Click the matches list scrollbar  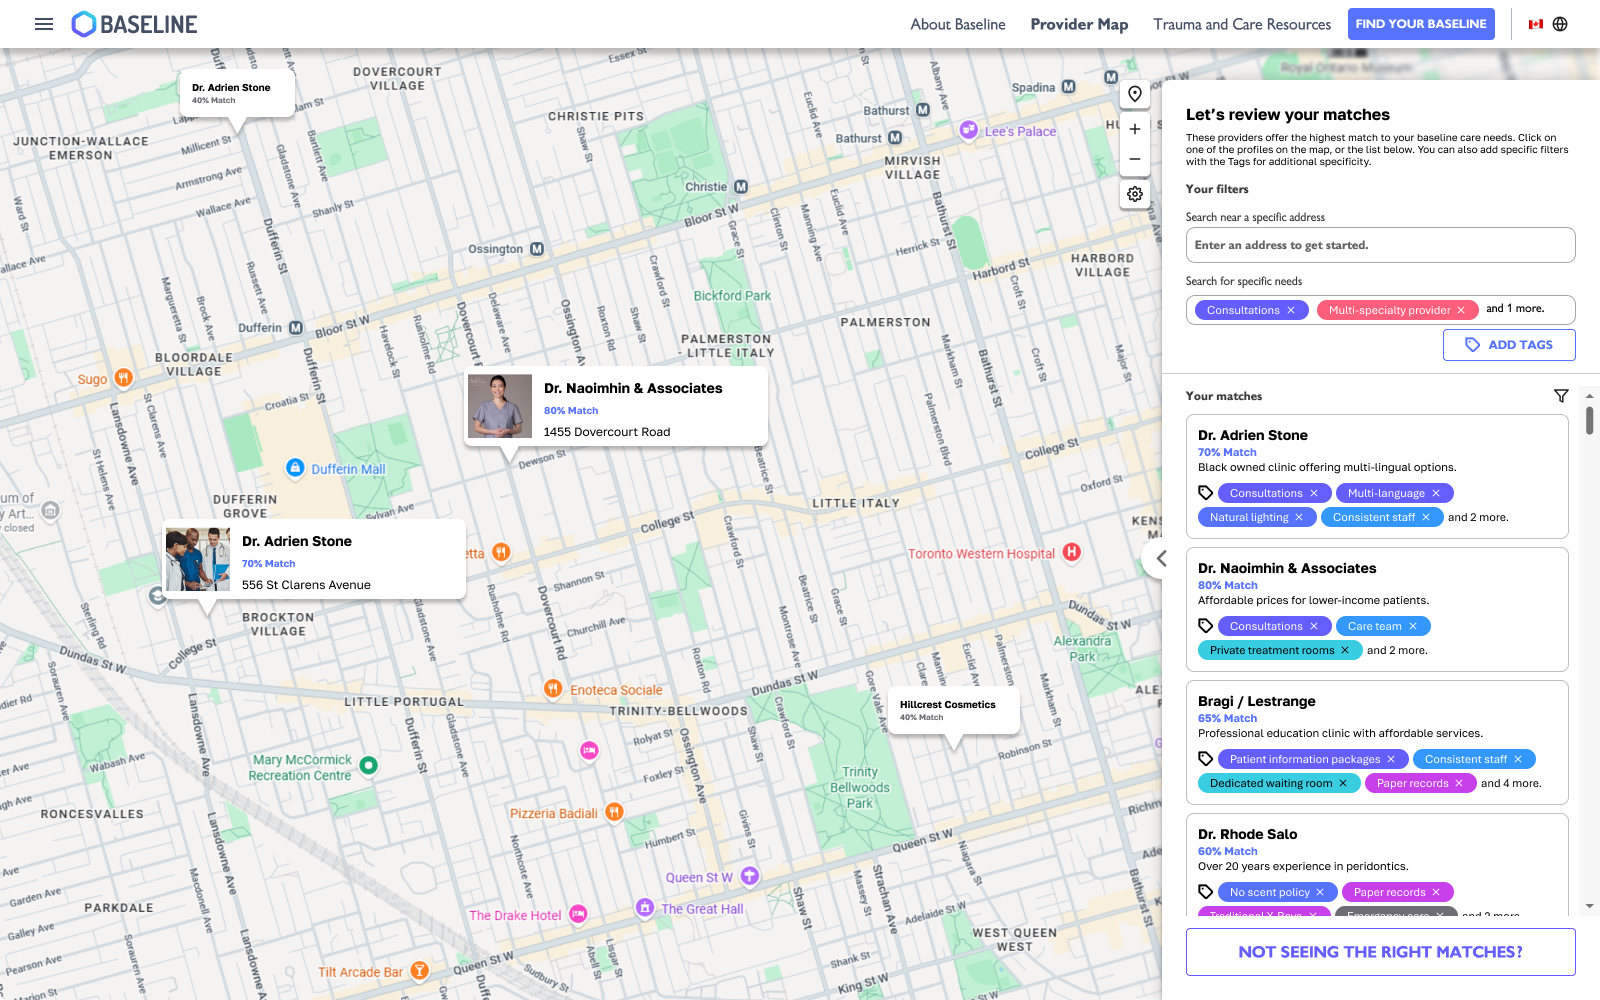(x=1590, y=420)
